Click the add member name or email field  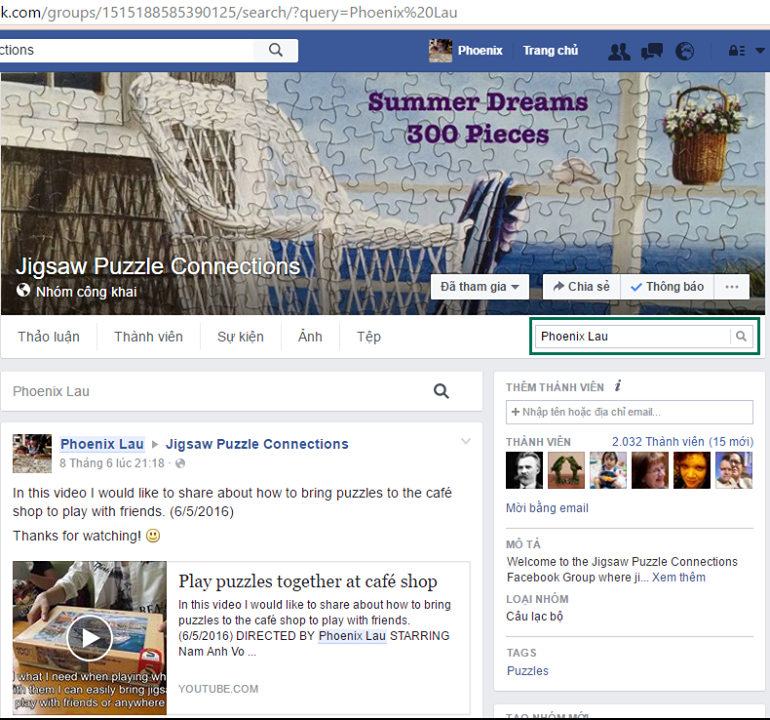coord(630,412)
